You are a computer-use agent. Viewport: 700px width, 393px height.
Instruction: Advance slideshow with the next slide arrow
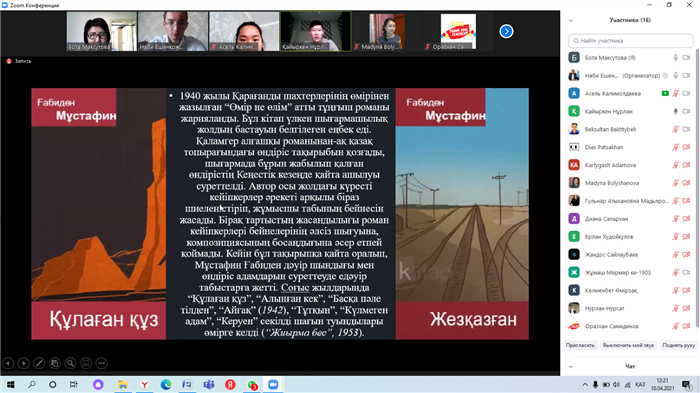click(x=24, y=364)
